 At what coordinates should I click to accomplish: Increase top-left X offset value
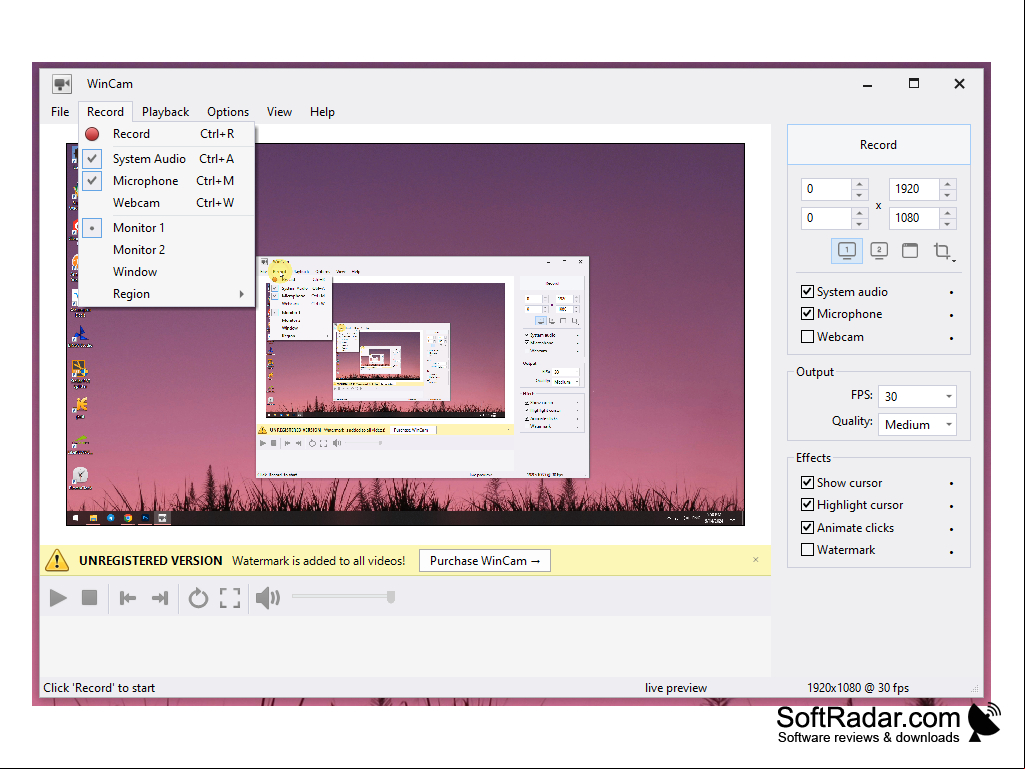pos(860,184)
